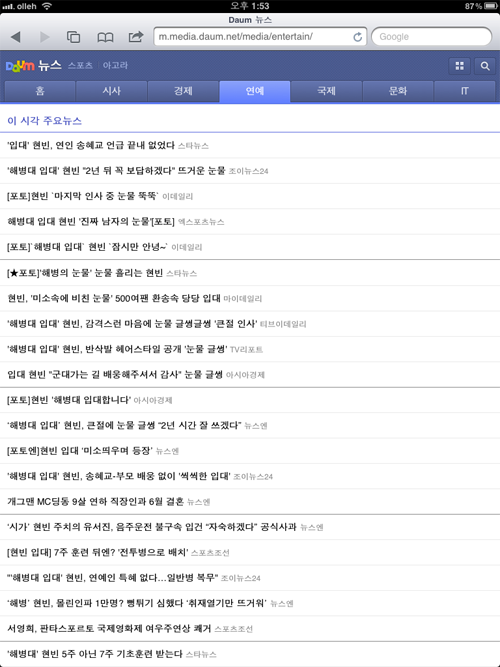The width and height of the screenshot is (500, 667).
Task: Open article 개그맨 MC딩동 6월 결혼
Action: [x=250, y=502]
